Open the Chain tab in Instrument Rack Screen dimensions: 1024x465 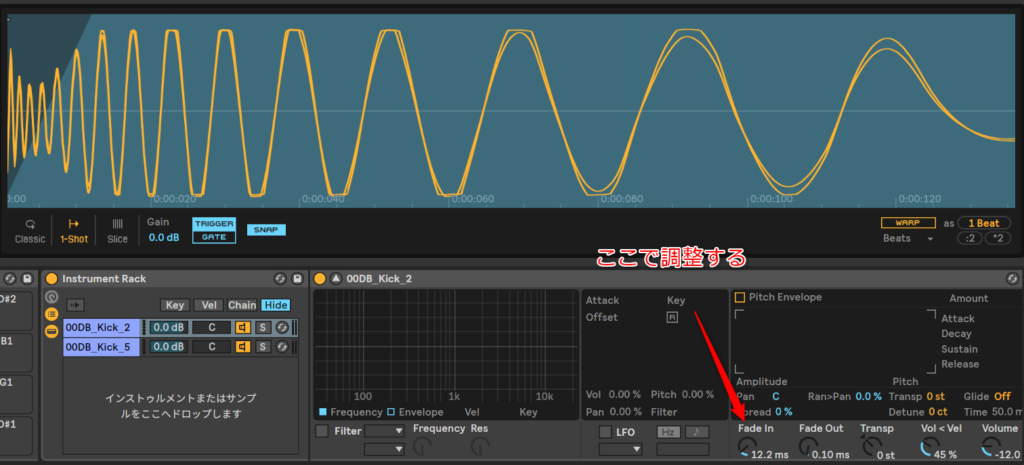[x=242, y=305]
